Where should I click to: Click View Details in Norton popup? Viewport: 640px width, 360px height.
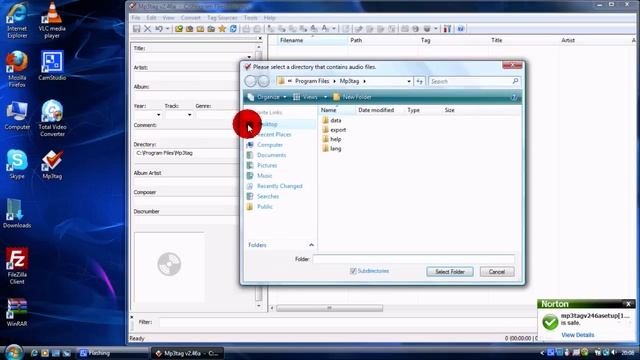point(578,335)
